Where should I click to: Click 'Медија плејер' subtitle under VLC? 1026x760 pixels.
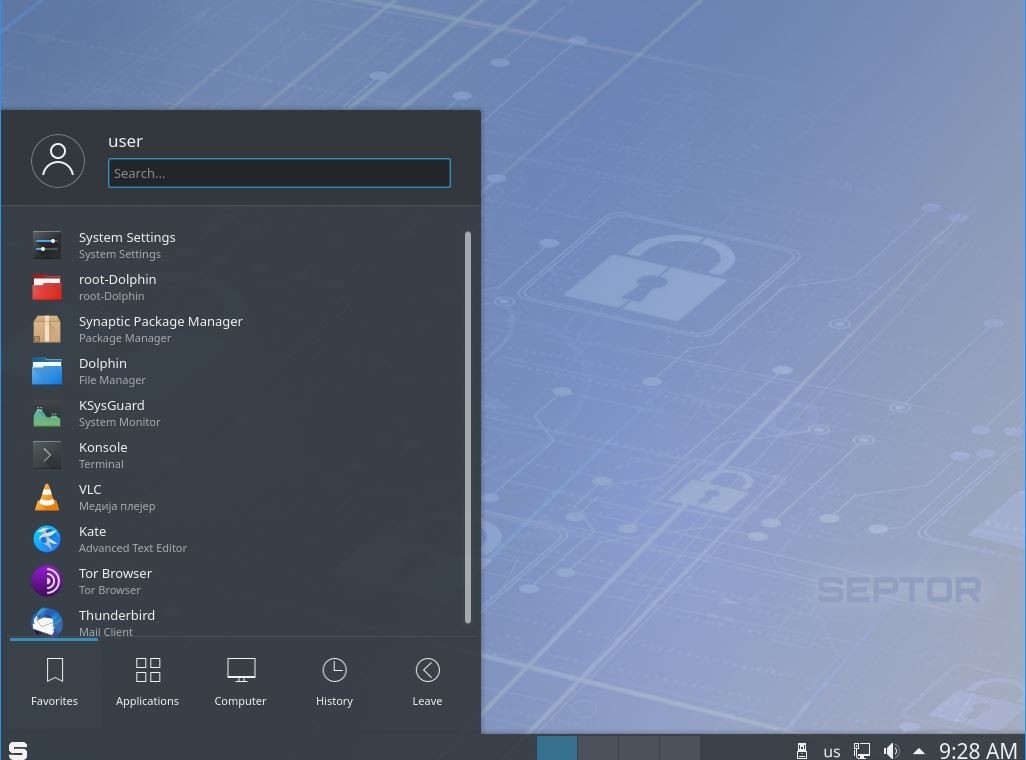[x=117, y=505]
